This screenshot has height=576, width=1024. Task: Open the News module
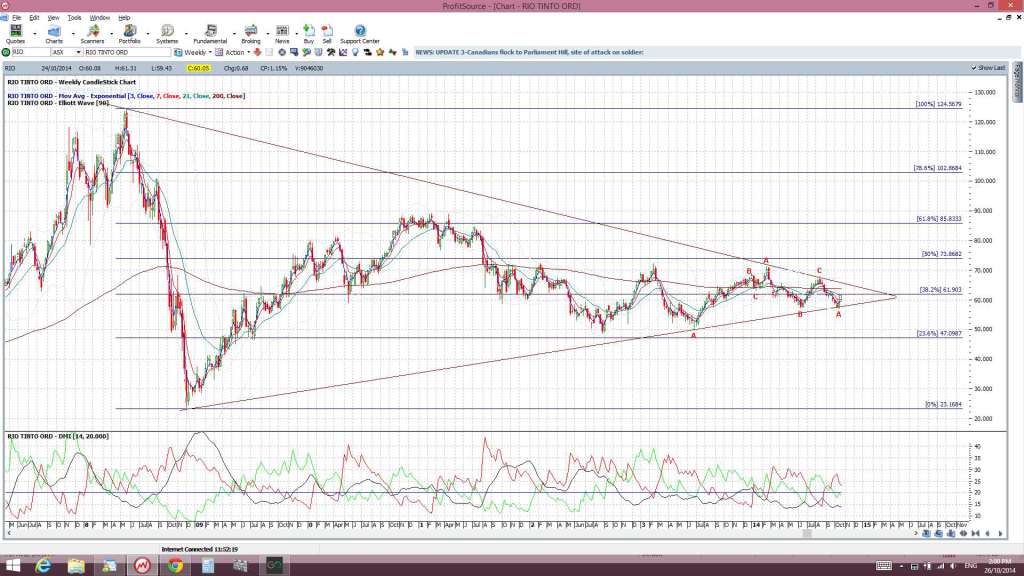[282, 34]
